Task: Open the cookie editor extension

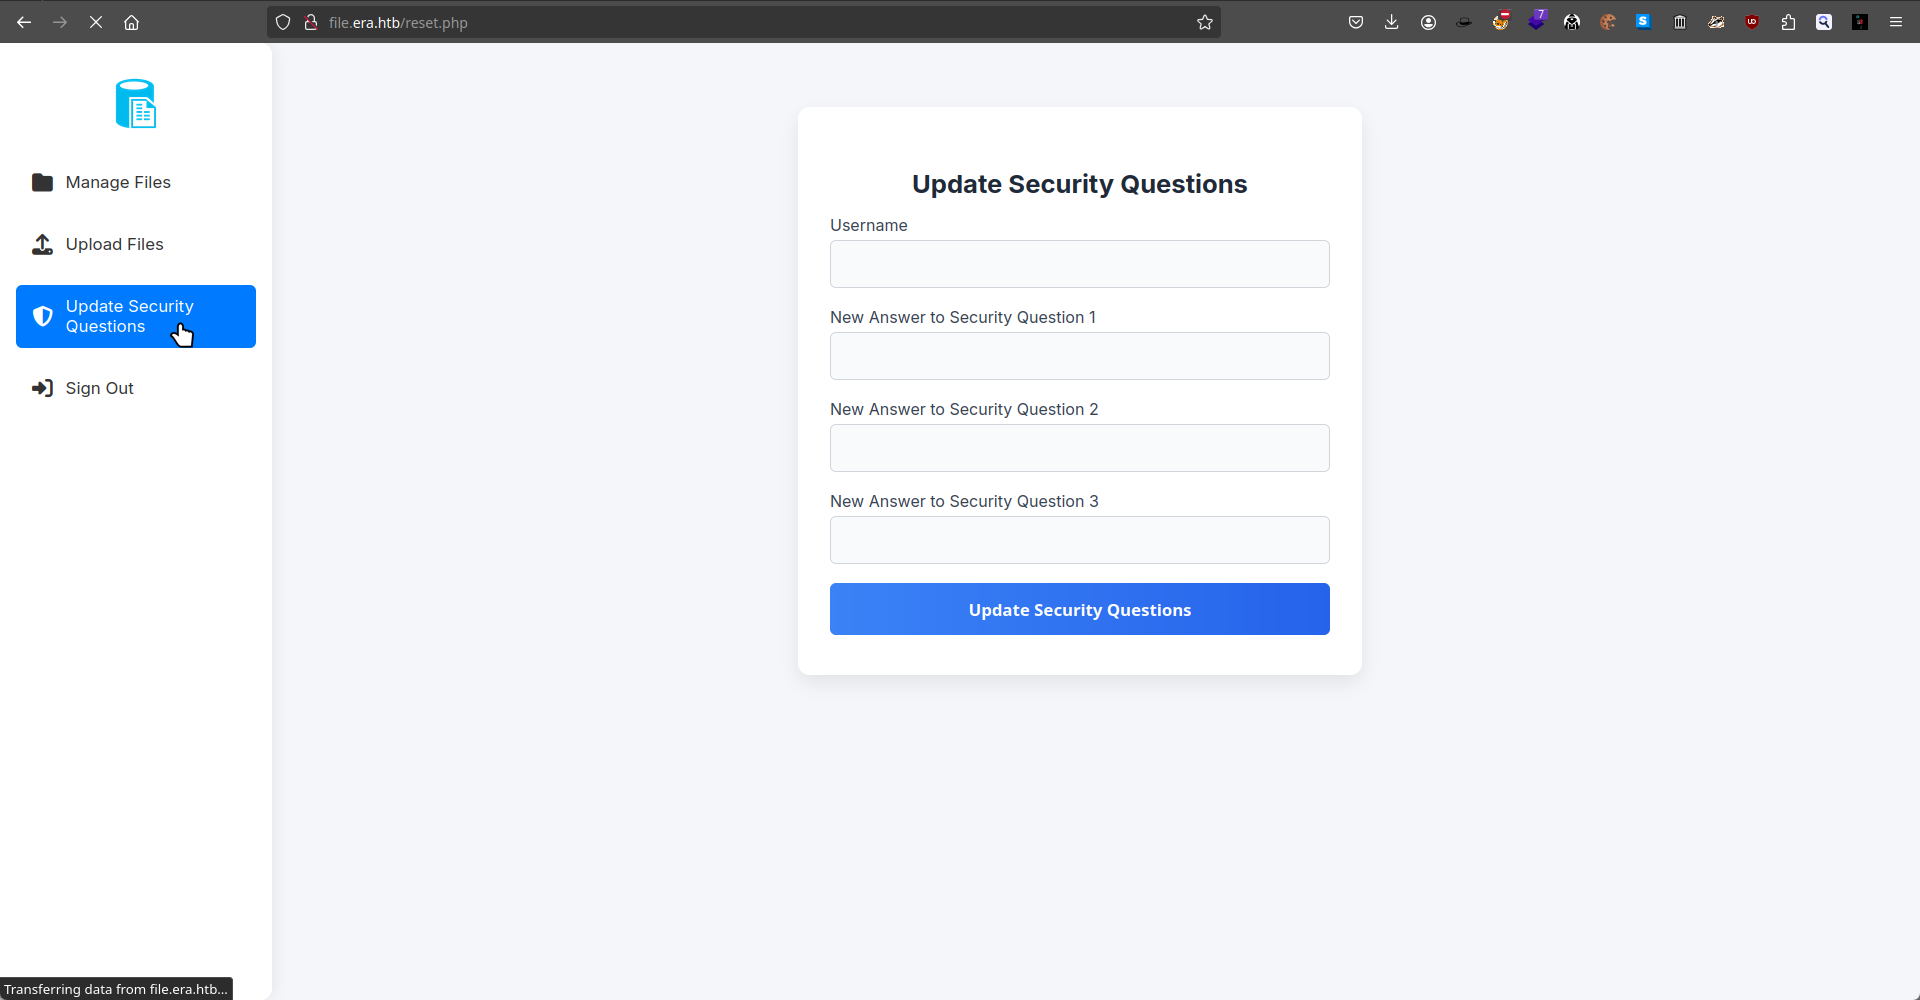Action: tap(1608, 22)
